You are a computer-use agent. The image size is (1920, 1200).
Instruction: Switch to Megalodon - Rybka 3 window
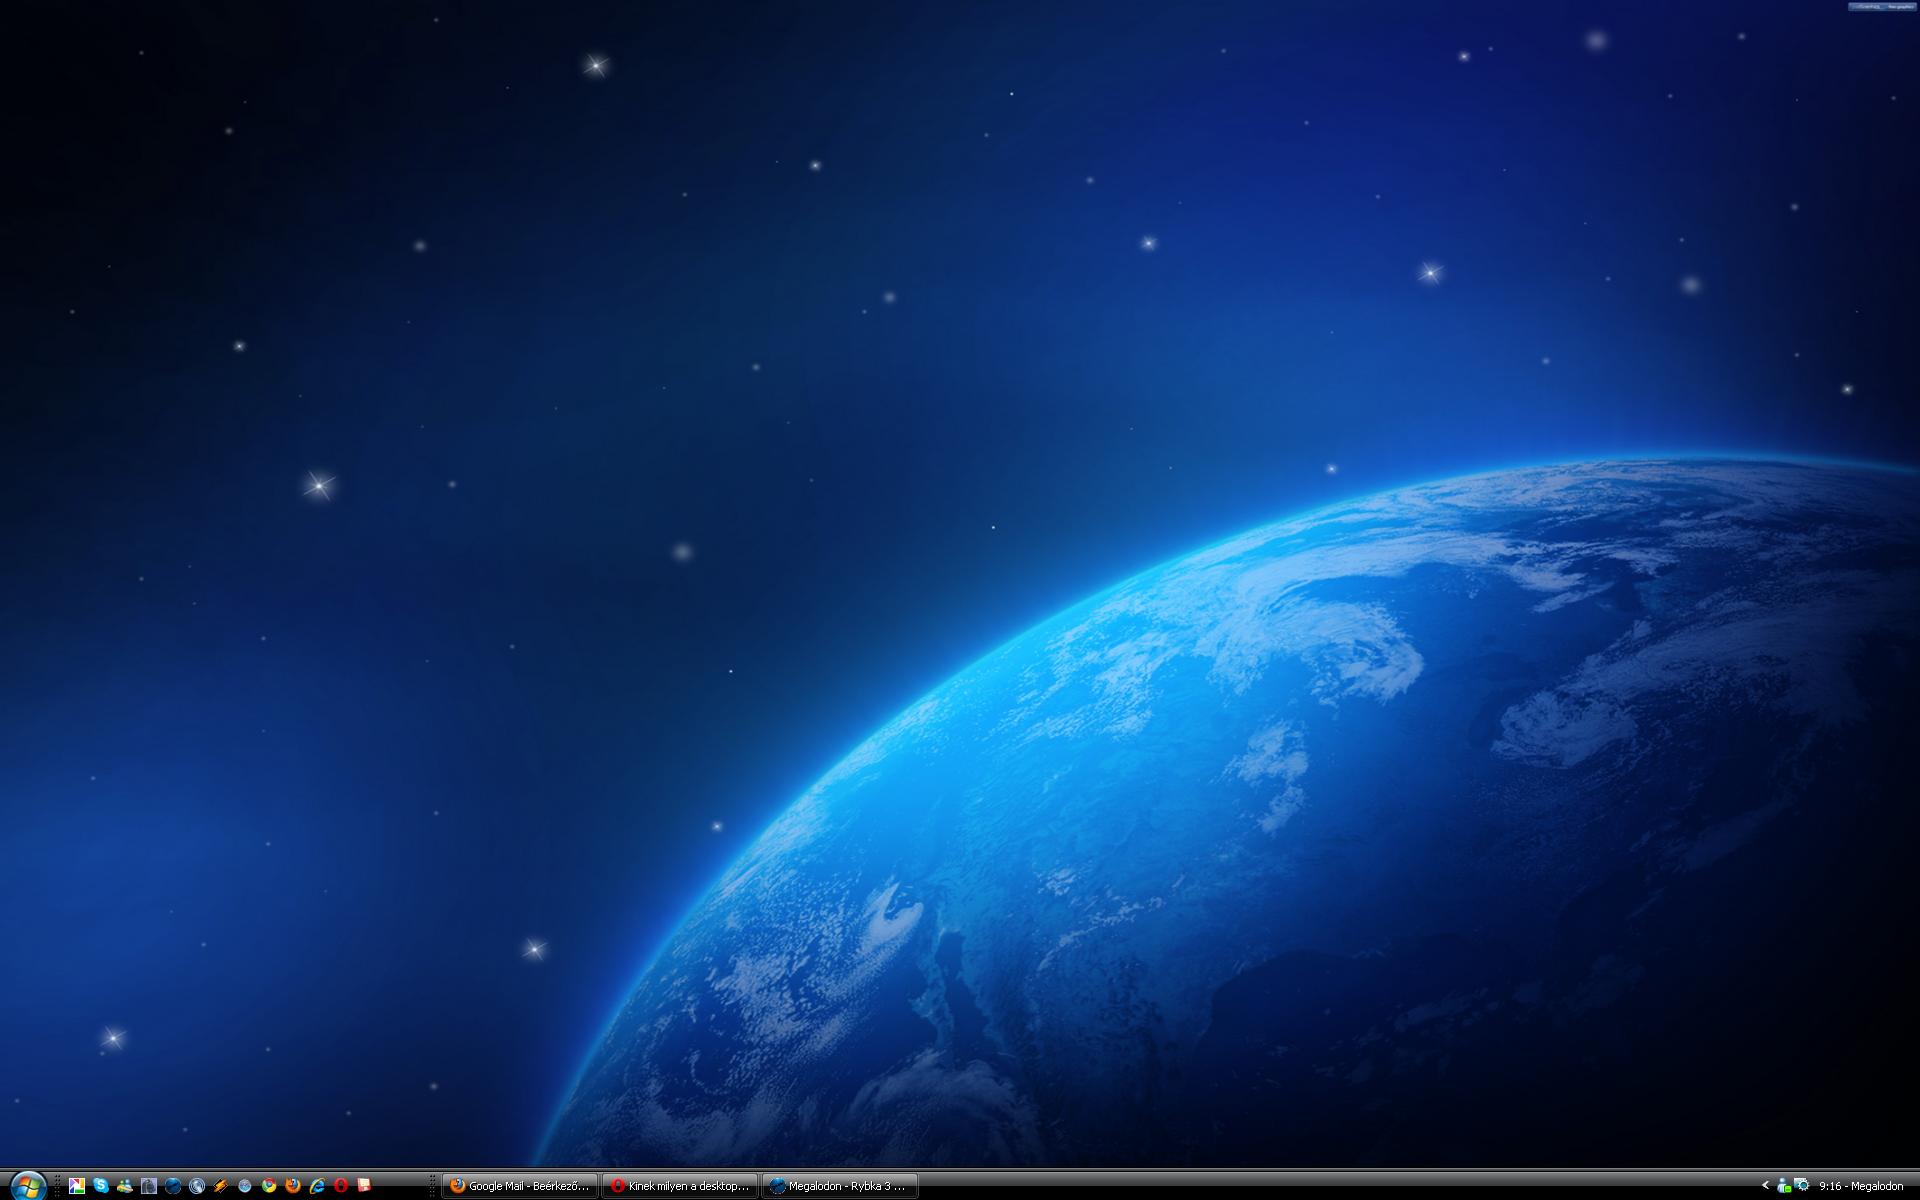(x=840, y=1186)
